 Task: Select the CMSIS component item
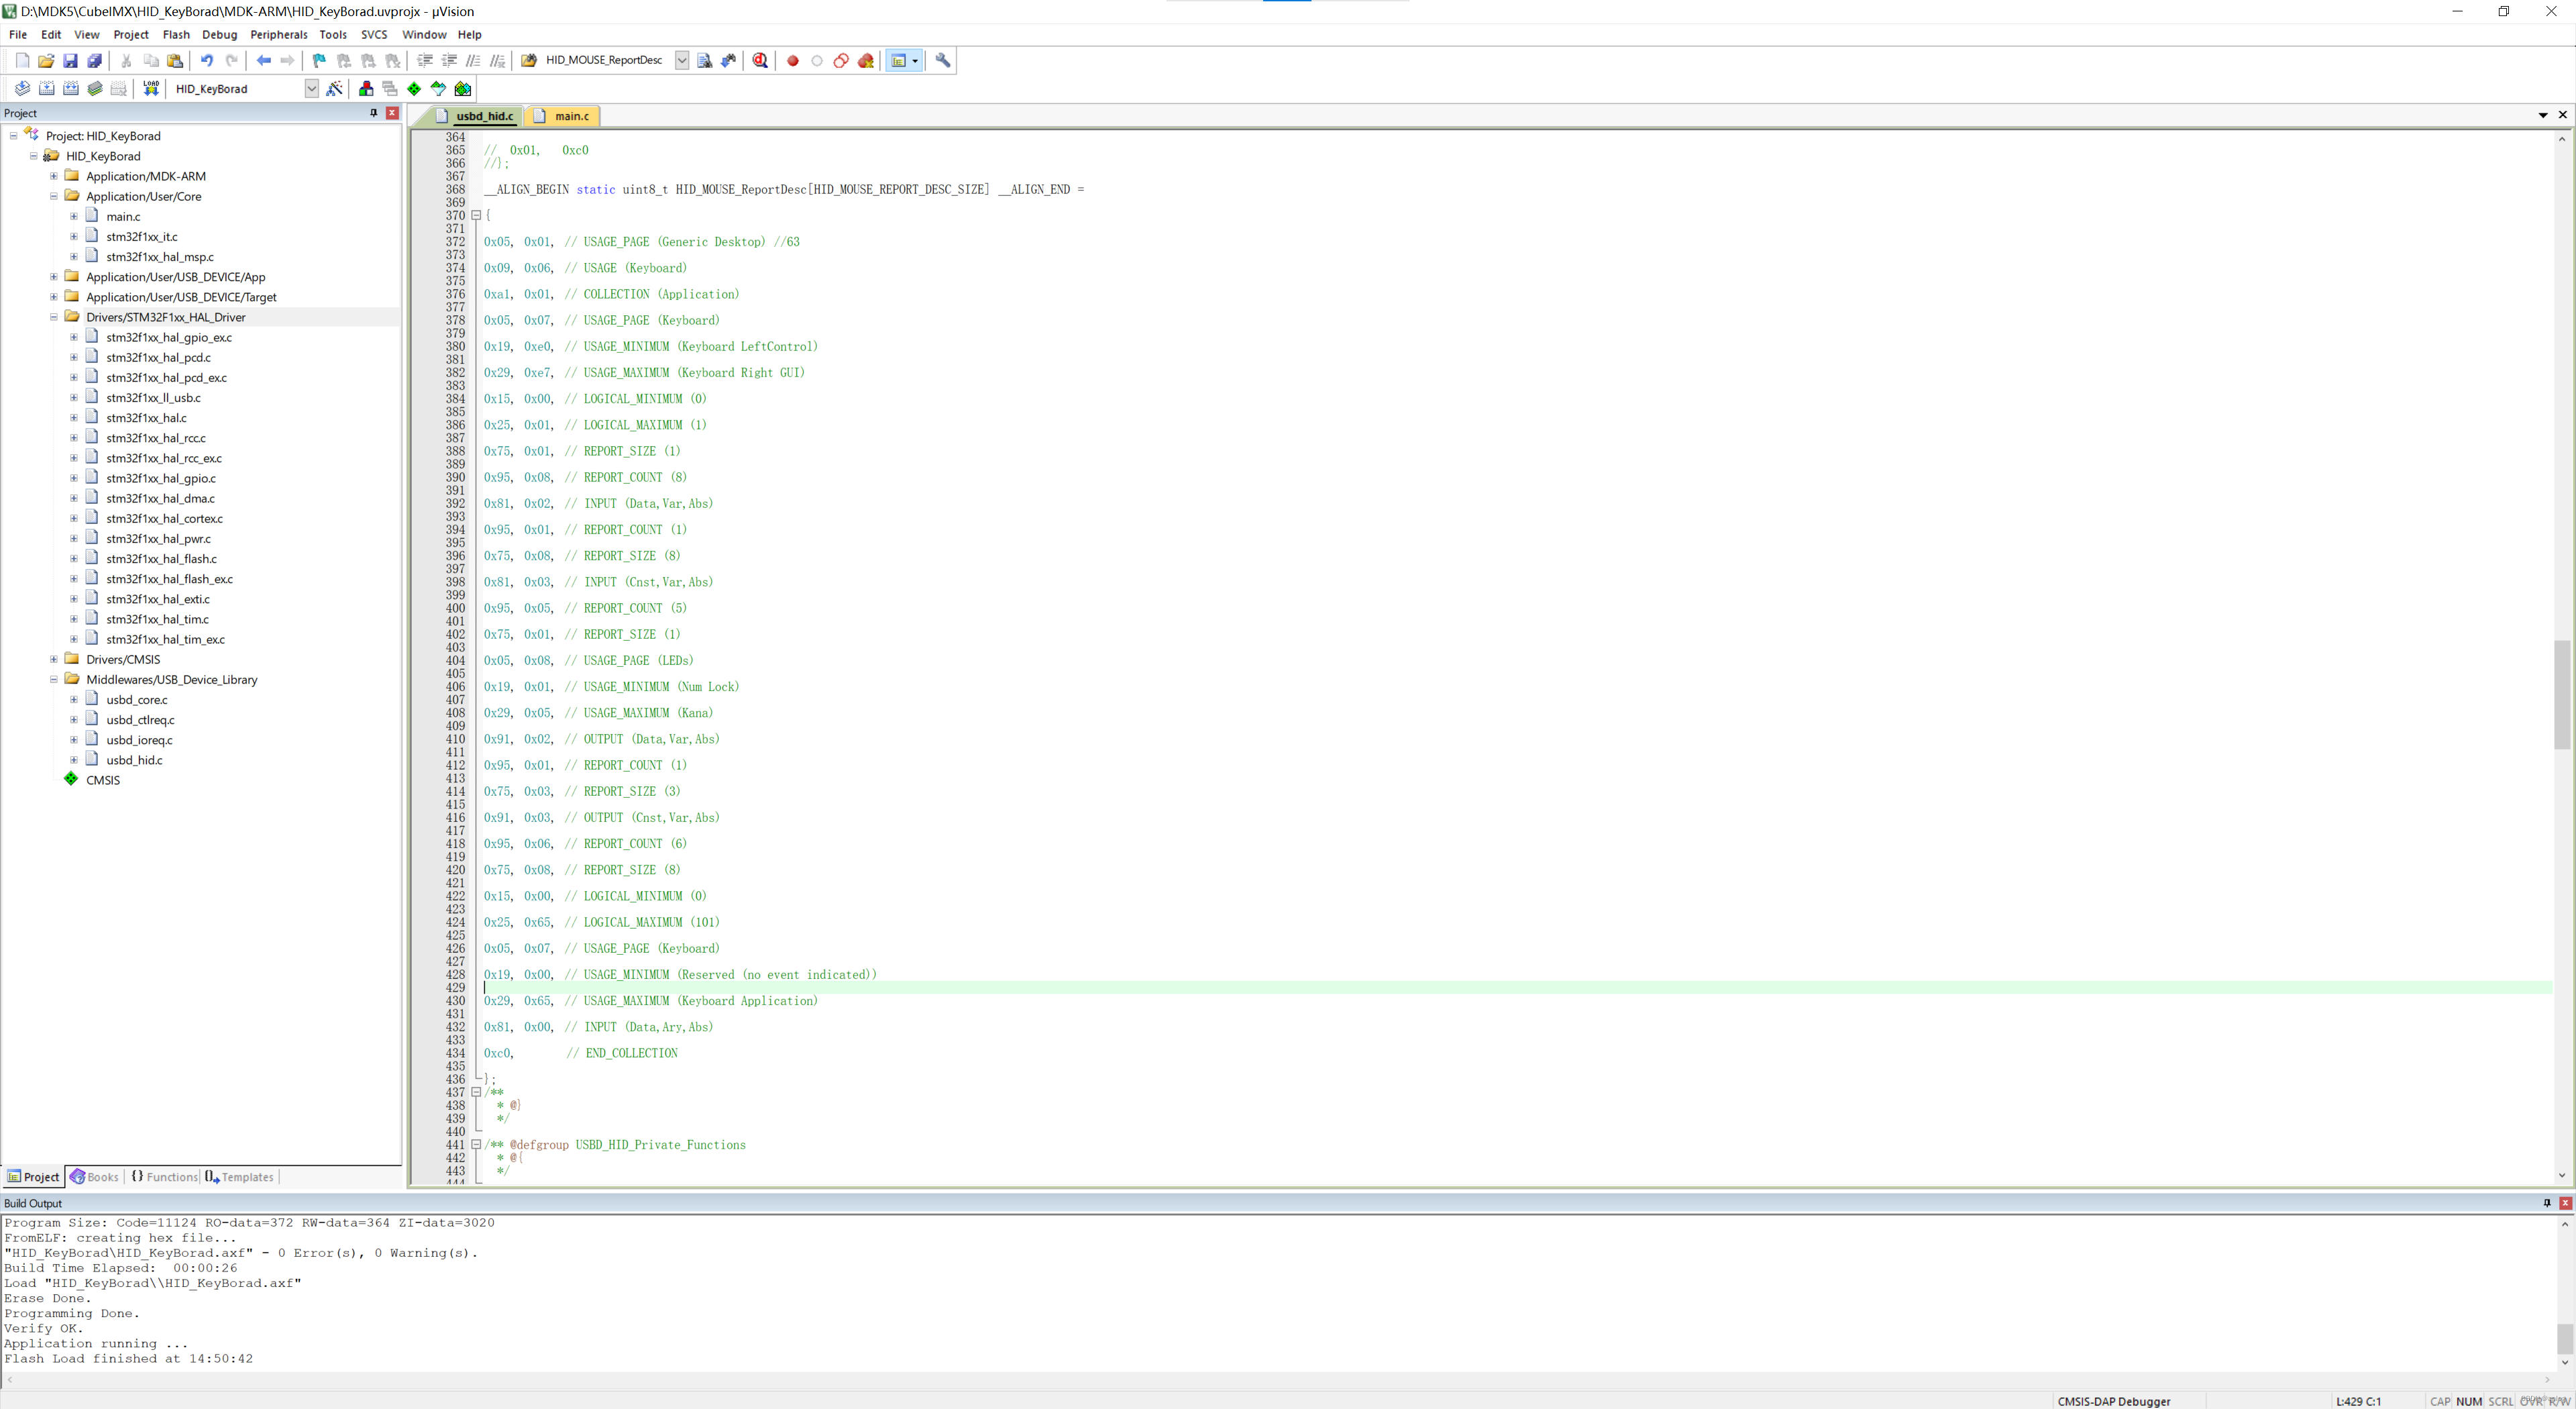103,780
